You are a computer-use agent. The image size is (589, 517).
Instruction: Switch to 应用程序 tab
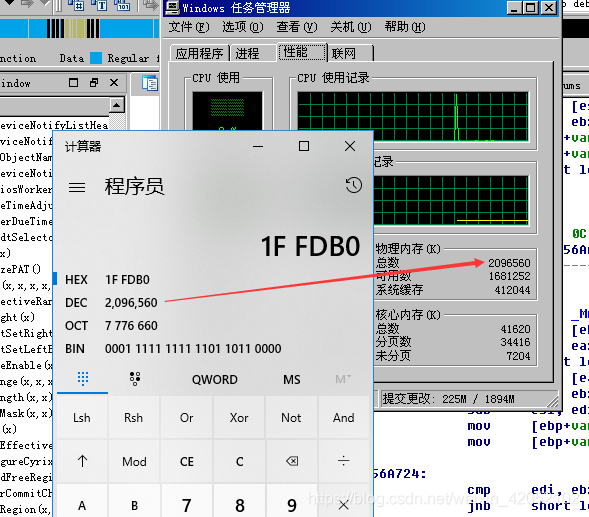(199, 53)
